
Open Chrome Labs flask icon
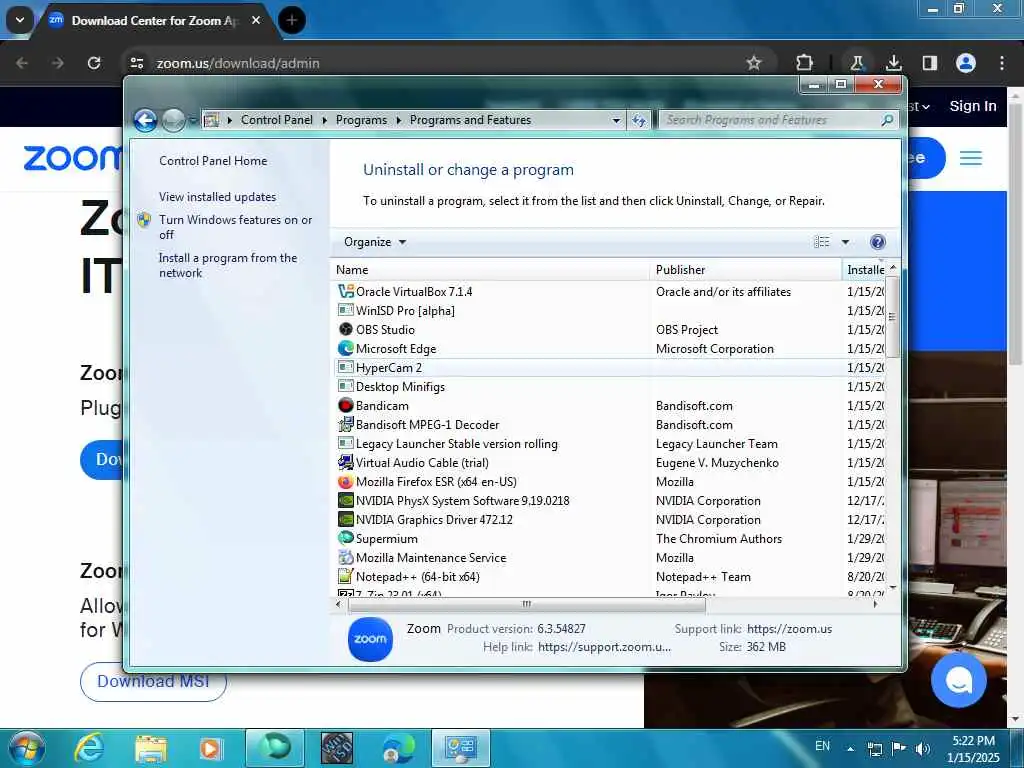(857, 63)
